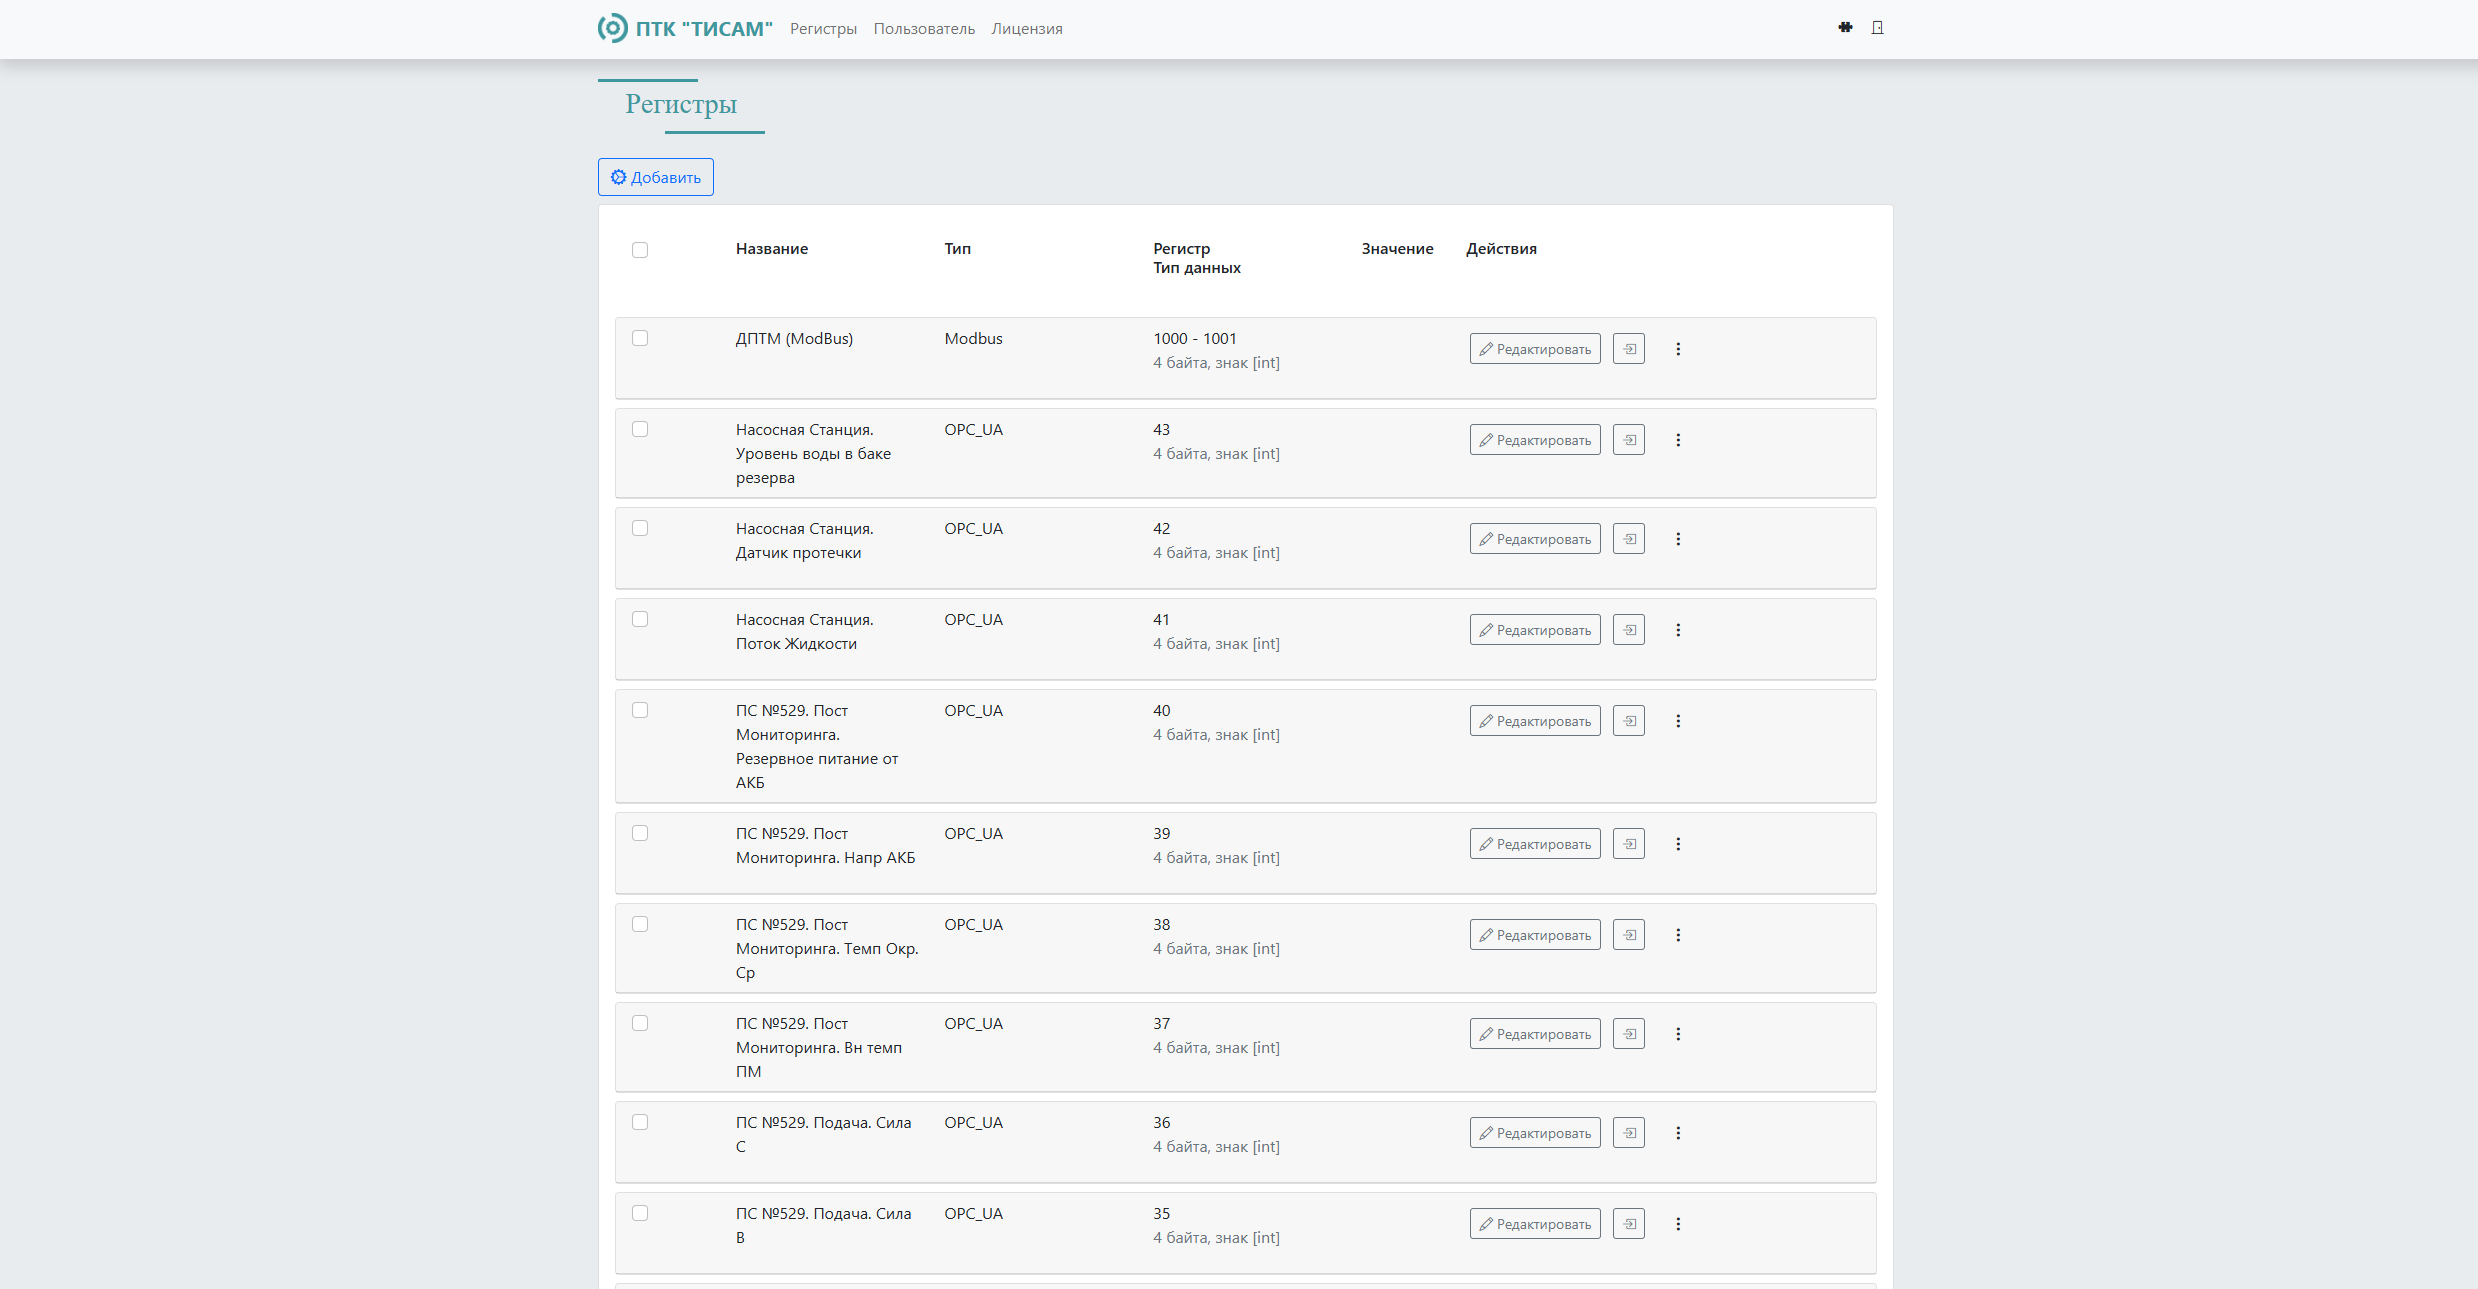Click Редактировать for Подача. Сила В

(1535, 1224)
